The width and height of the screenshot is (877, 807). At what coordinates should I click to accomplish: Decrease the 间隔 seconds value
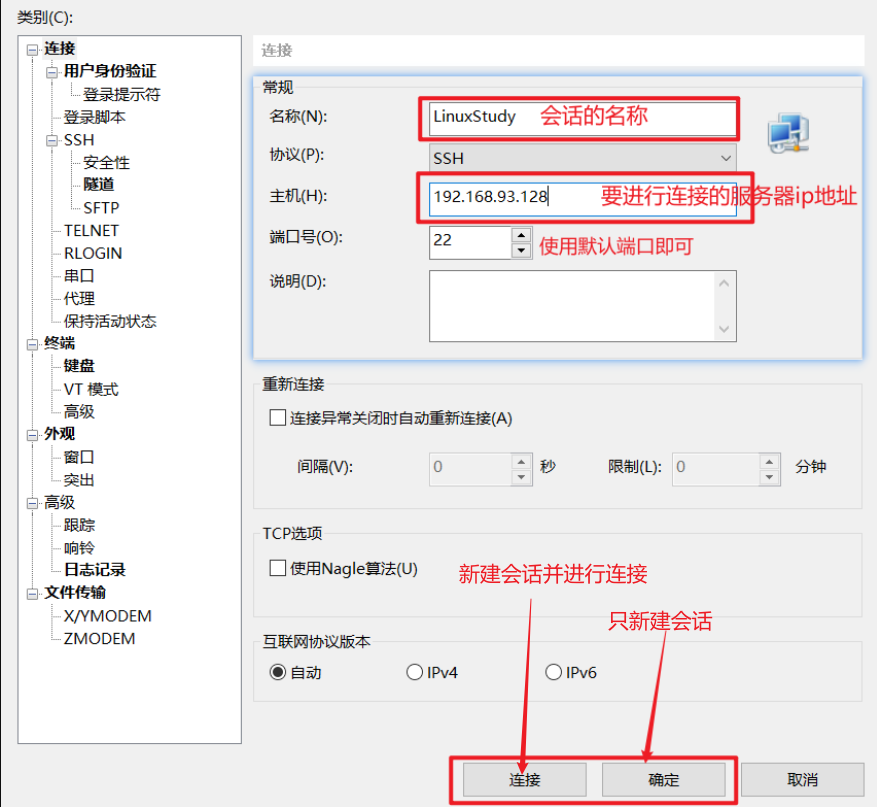coord(521,477)
